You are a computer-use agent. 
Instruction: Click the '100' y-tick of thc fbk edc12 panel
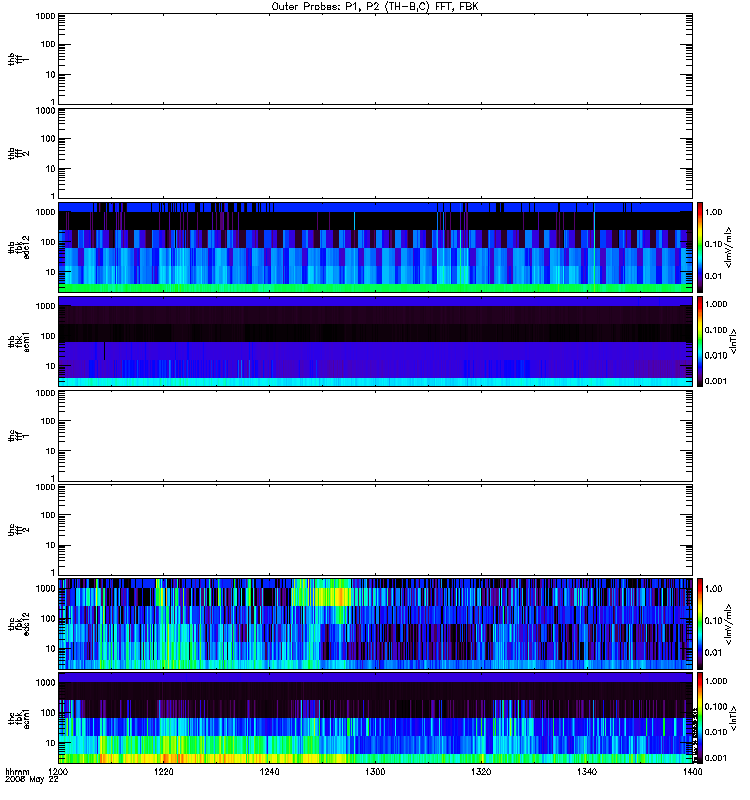(x=48, y=619)
